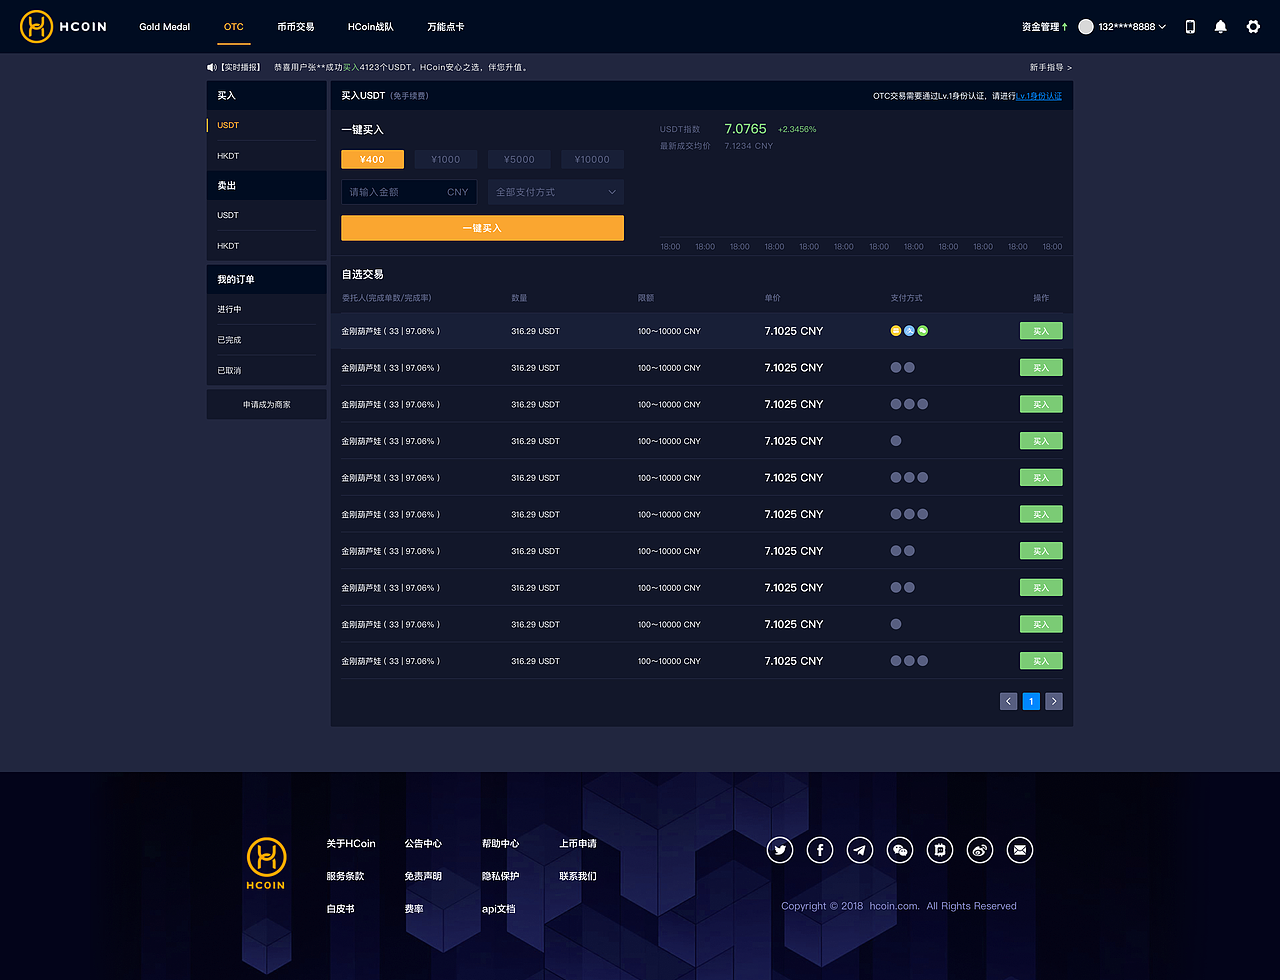Open the mobile phone app icon
The image size is (1280, 980).
coord(1190,27)
